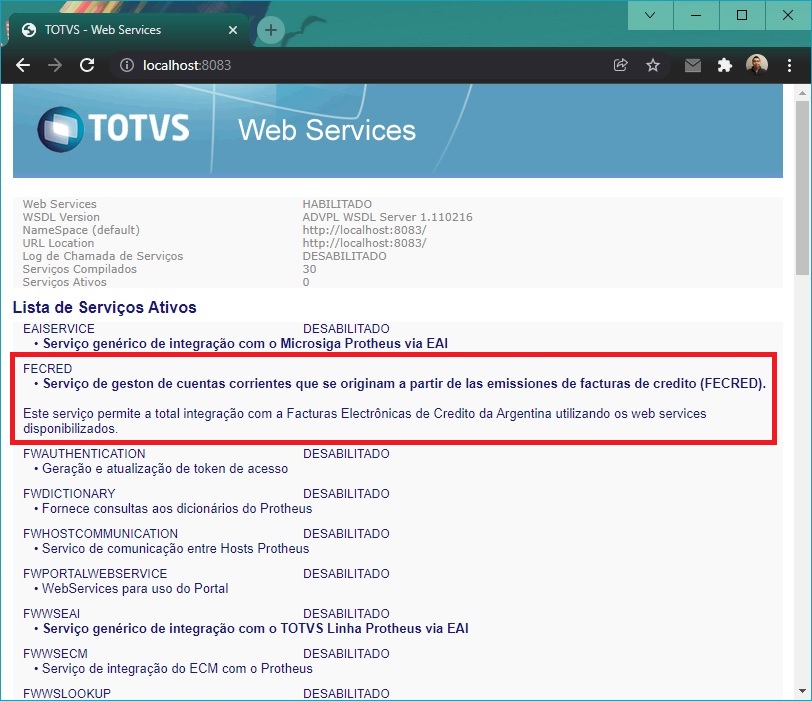
Task: View site information icon in address bar
Action: point(127,65)
